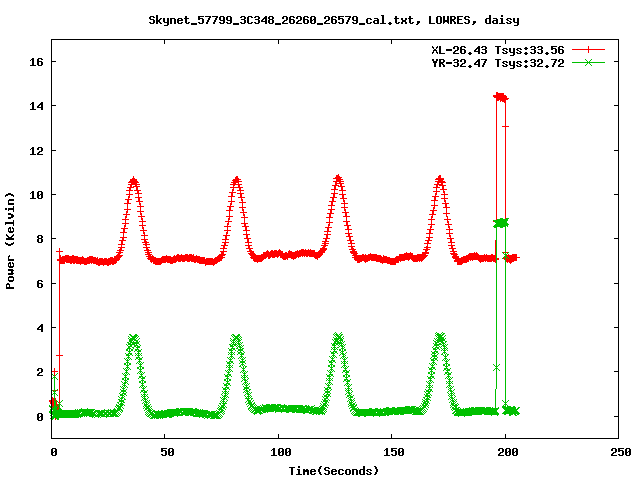The height and width of the screenshot is (480, 640).
Task: Click the first green peak near 35 seconds
Action: point(134,339)
